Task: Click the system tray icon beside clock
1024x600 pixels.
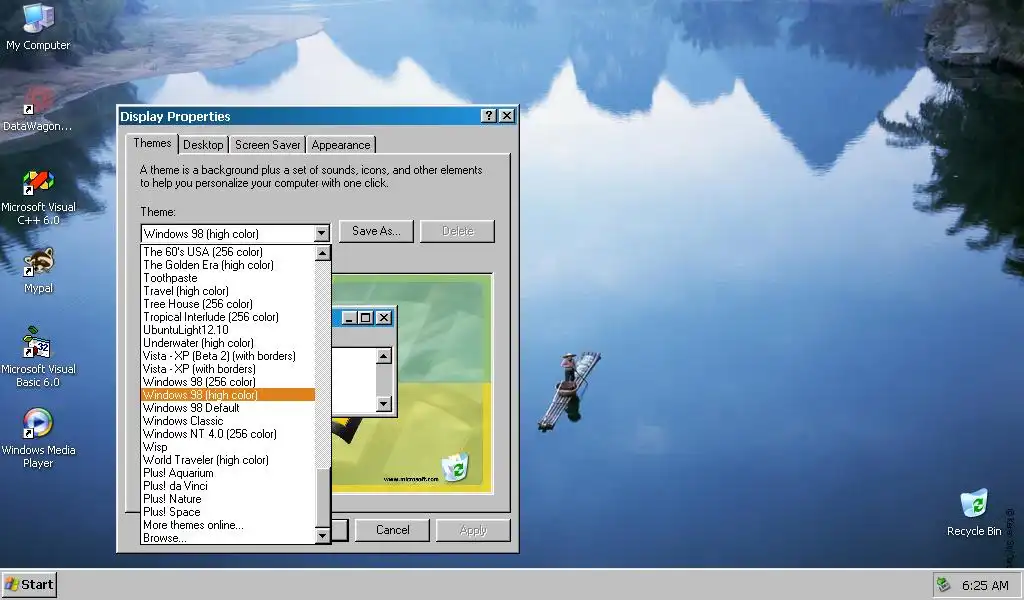Action: (942, 584)
